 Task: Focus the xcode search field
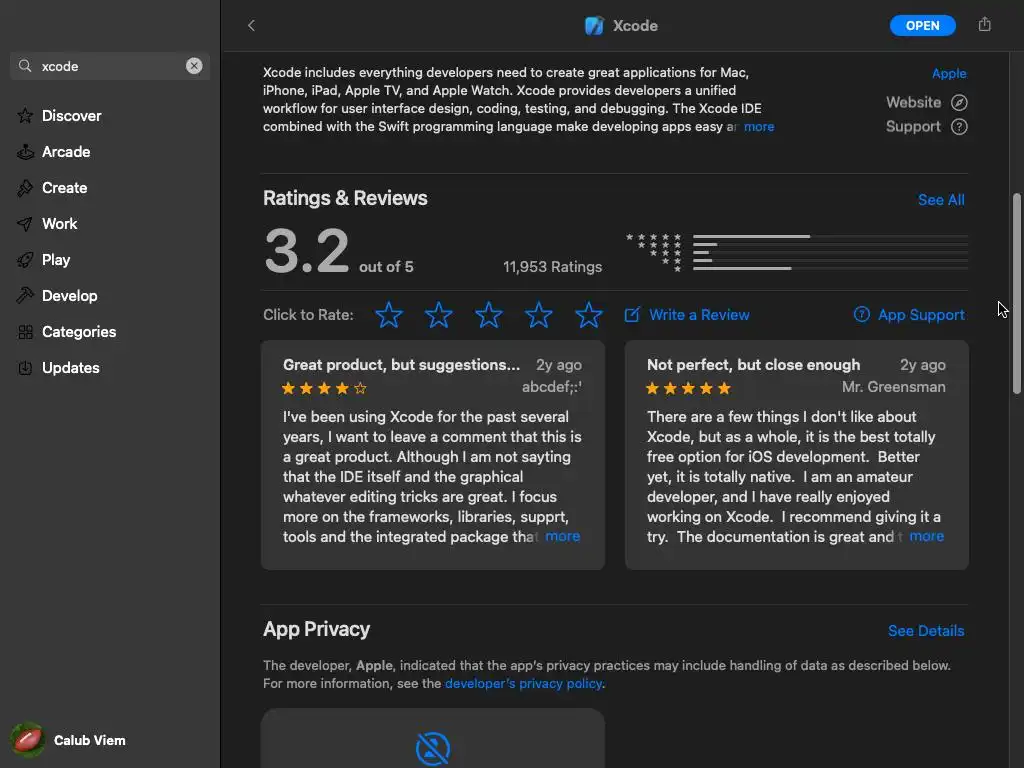[x=110, y=66]
